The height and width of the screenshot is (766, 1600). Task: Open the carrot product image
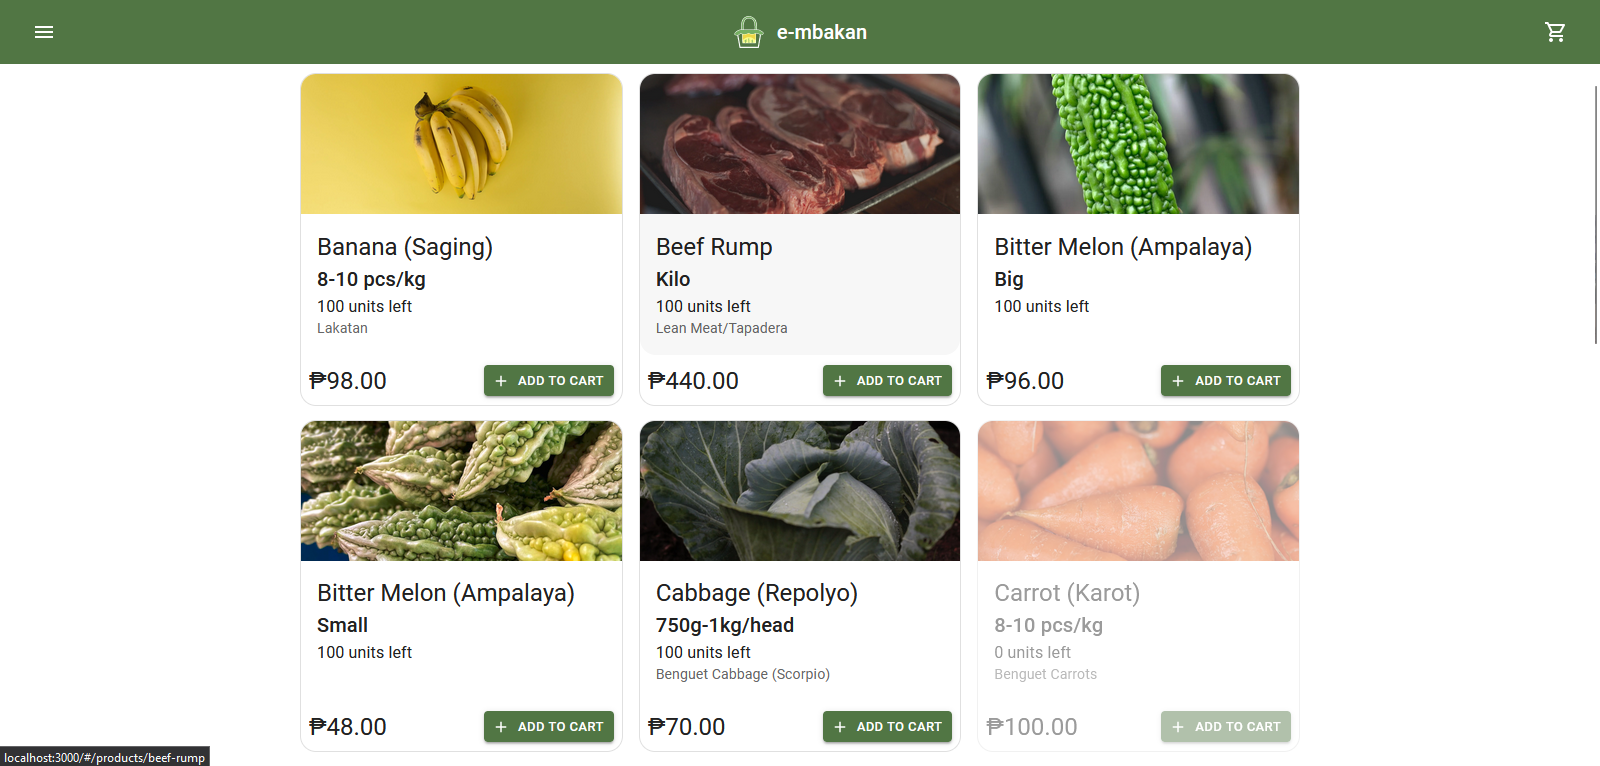pos(1138,491)
